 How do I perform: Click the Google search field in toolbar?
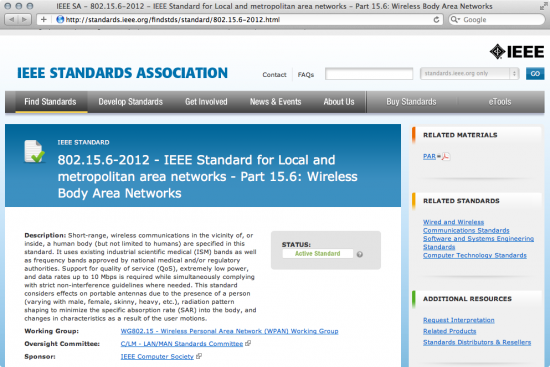[496, 19]
